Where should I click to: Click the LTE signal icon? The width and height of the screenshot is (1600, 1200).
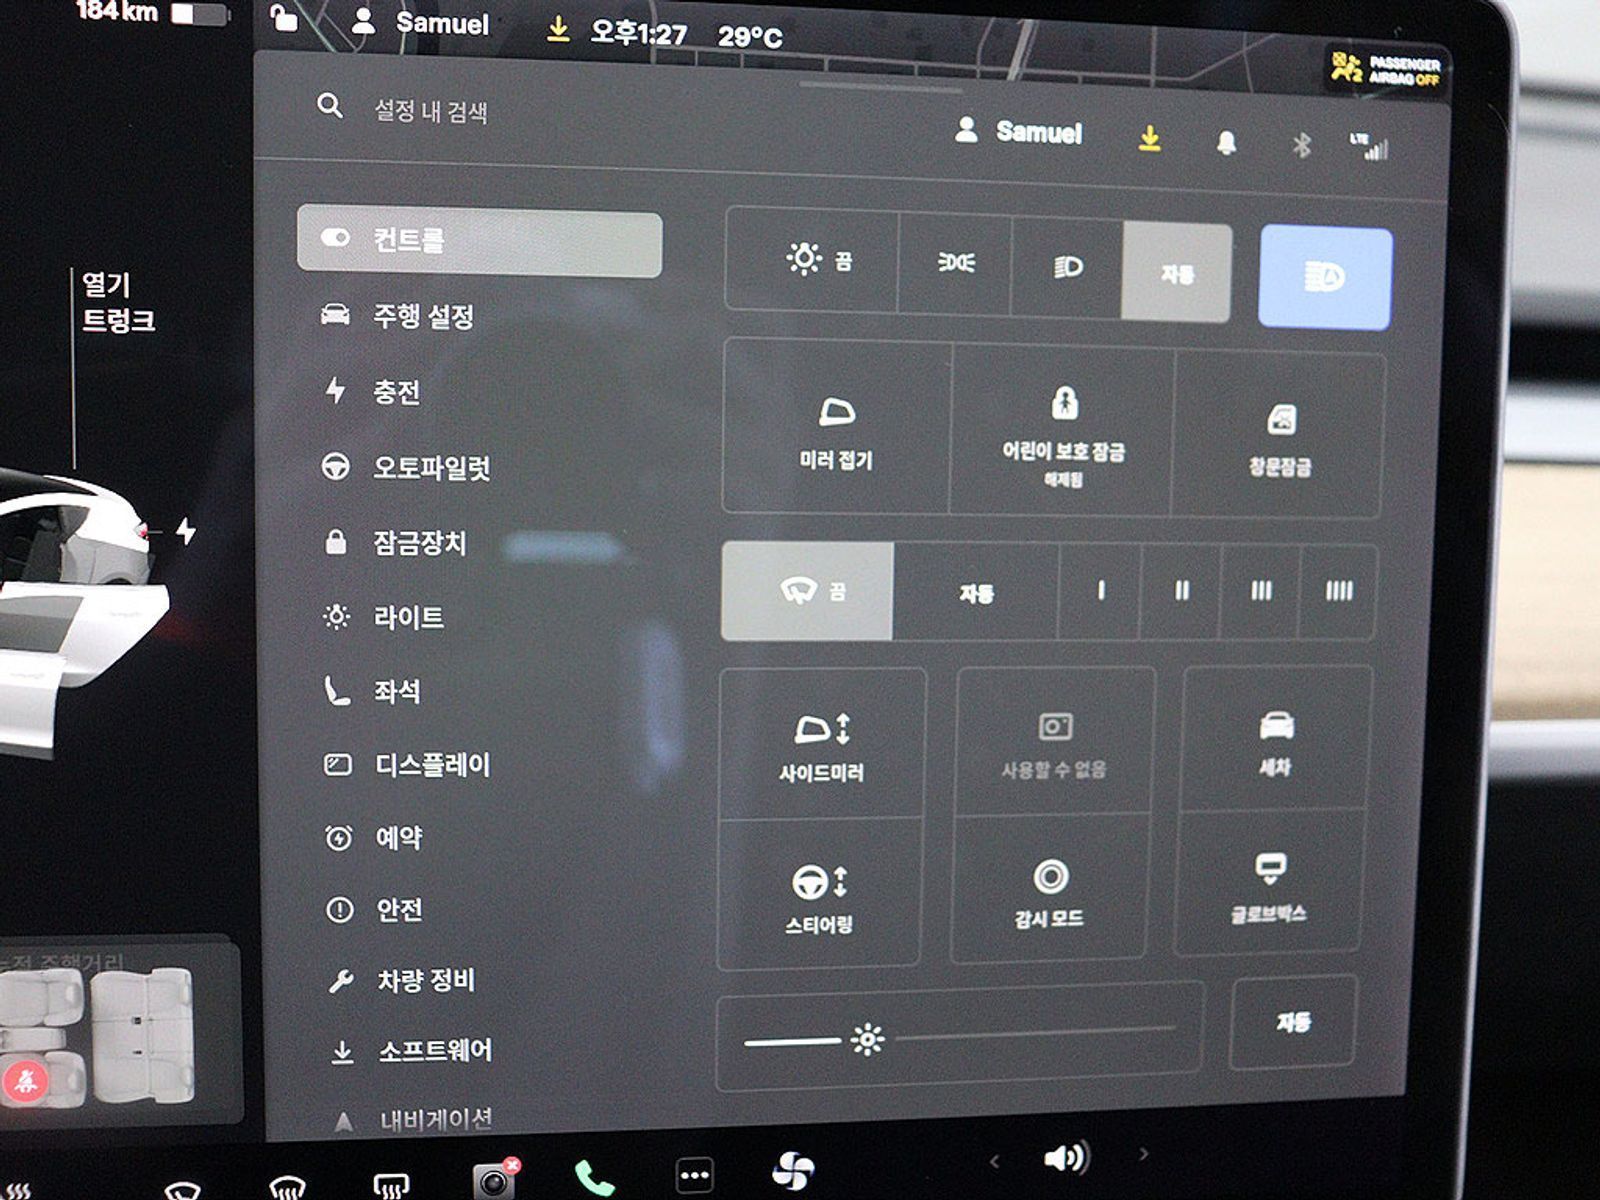[1369, 147]
